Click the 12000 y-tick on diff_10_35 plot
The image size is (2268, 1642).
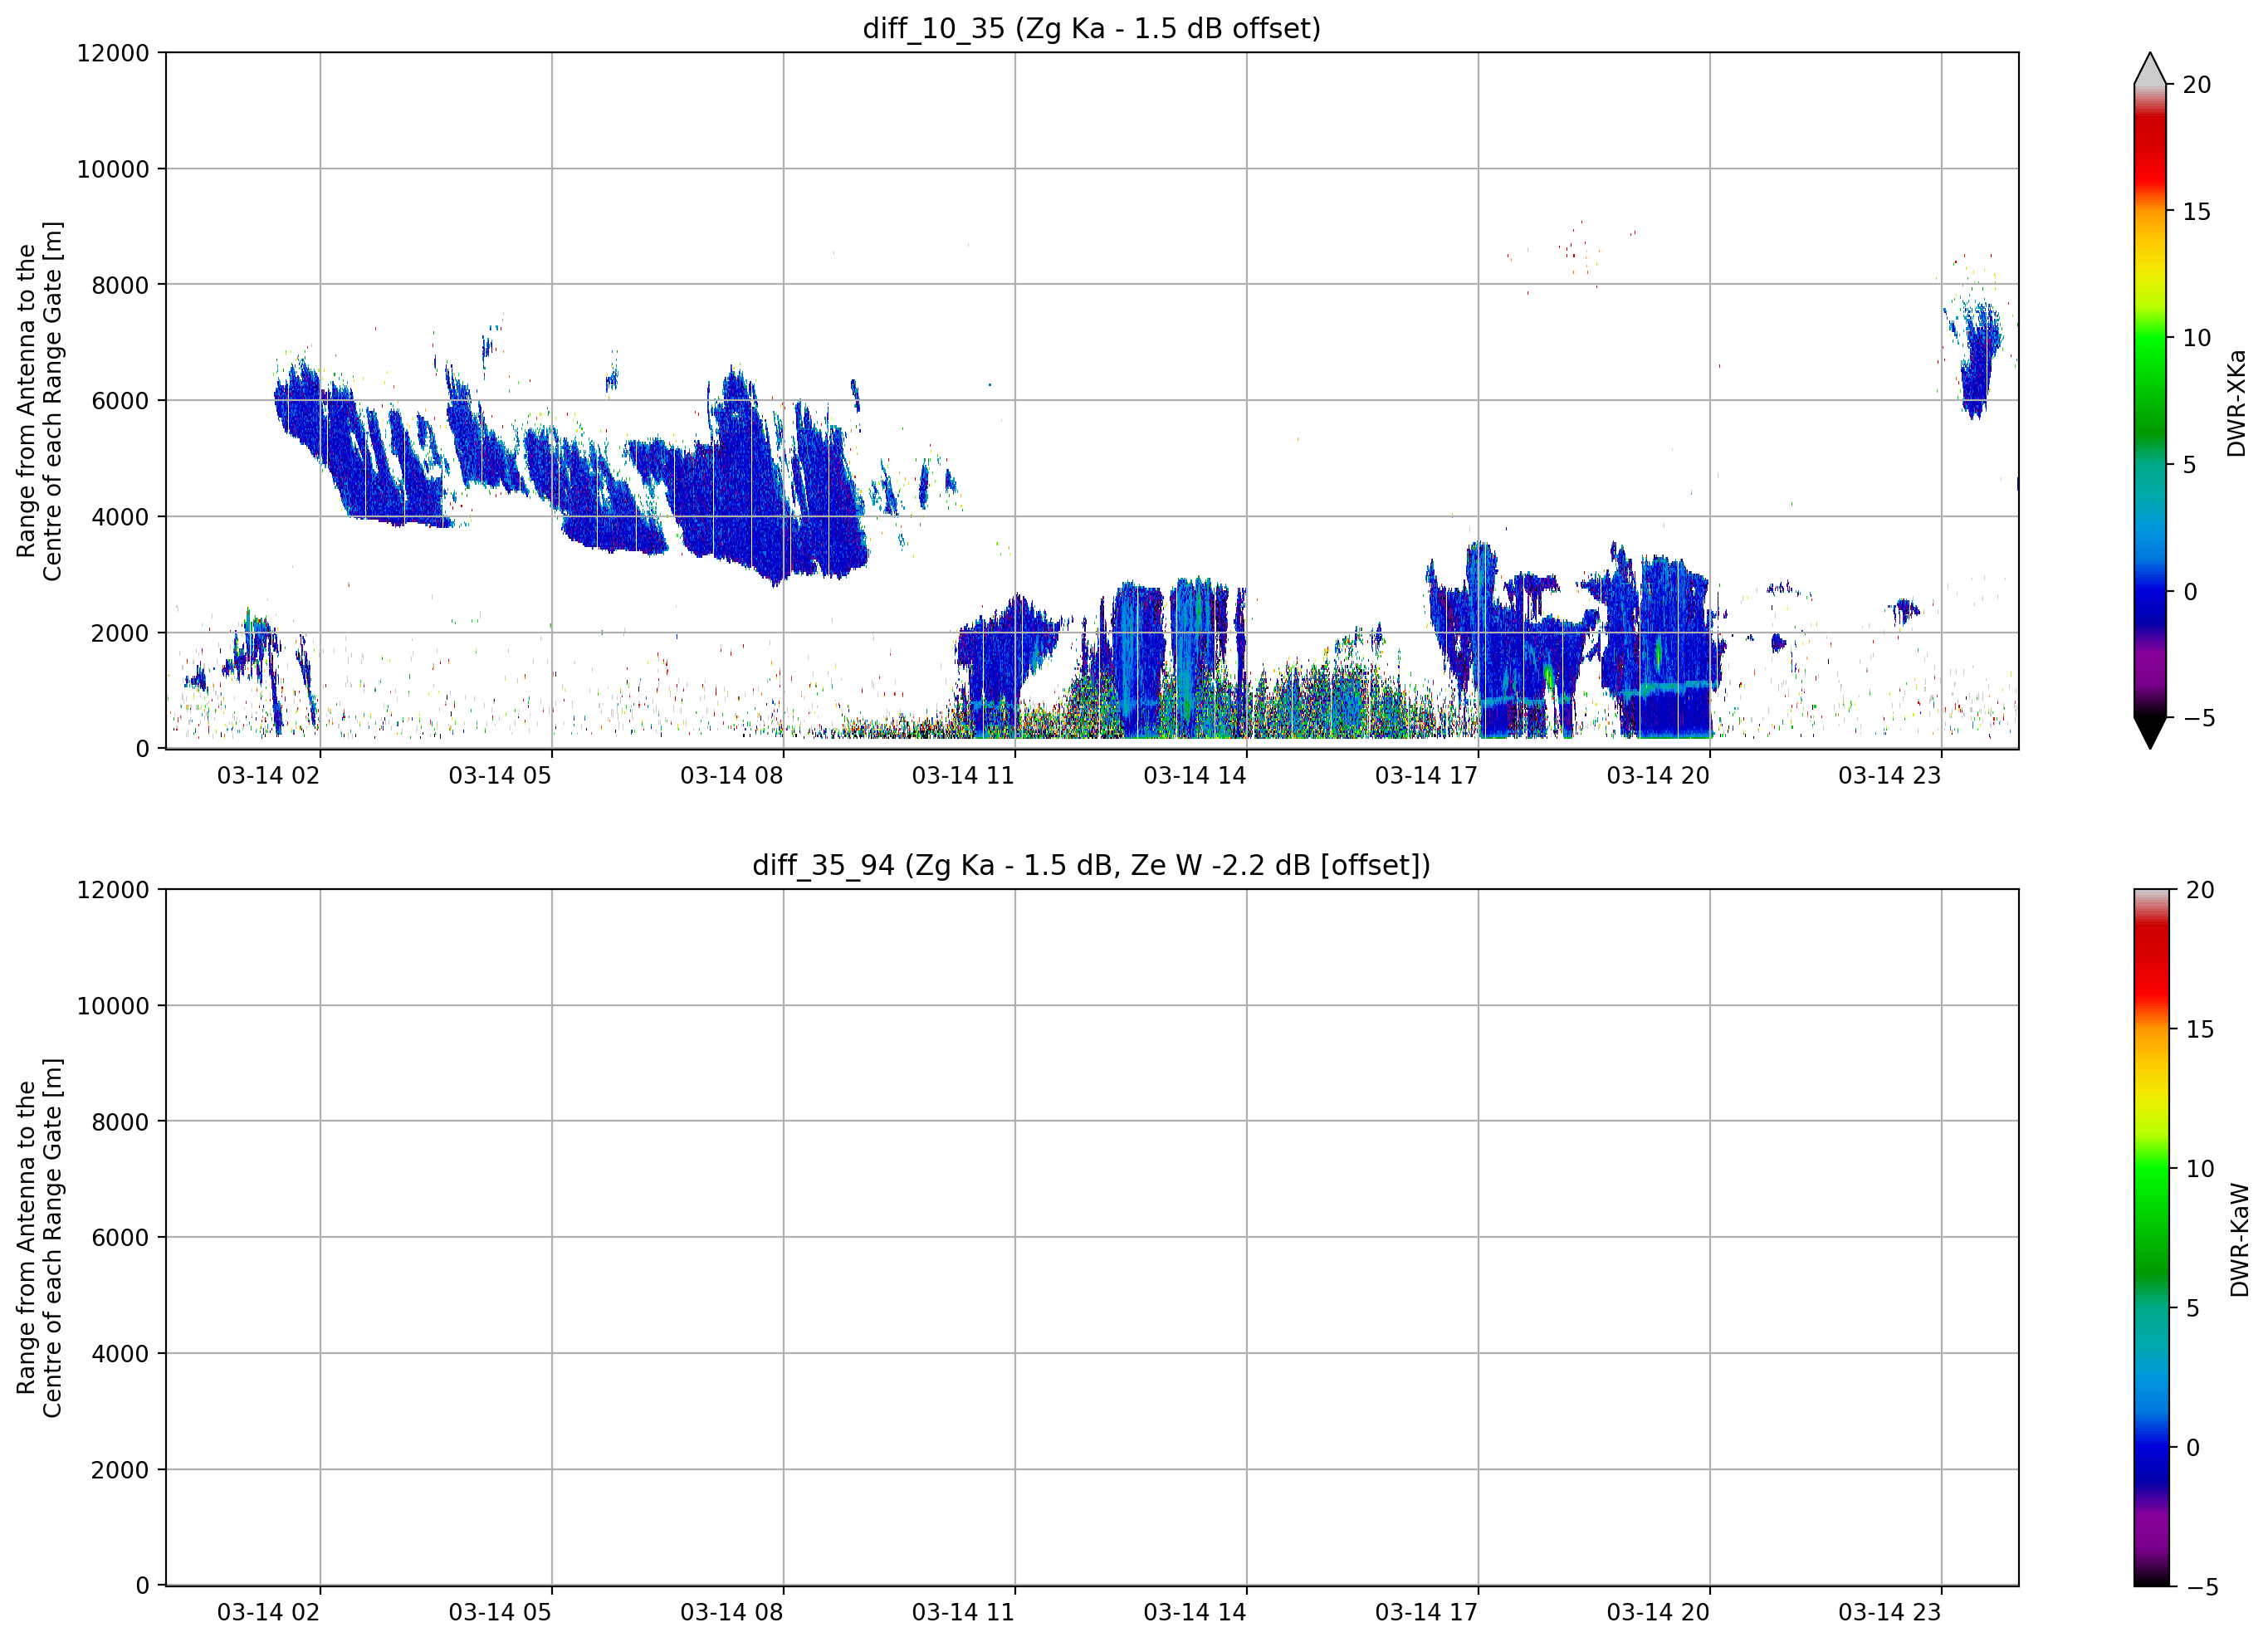pyautogui.click(x=113, y=53)
